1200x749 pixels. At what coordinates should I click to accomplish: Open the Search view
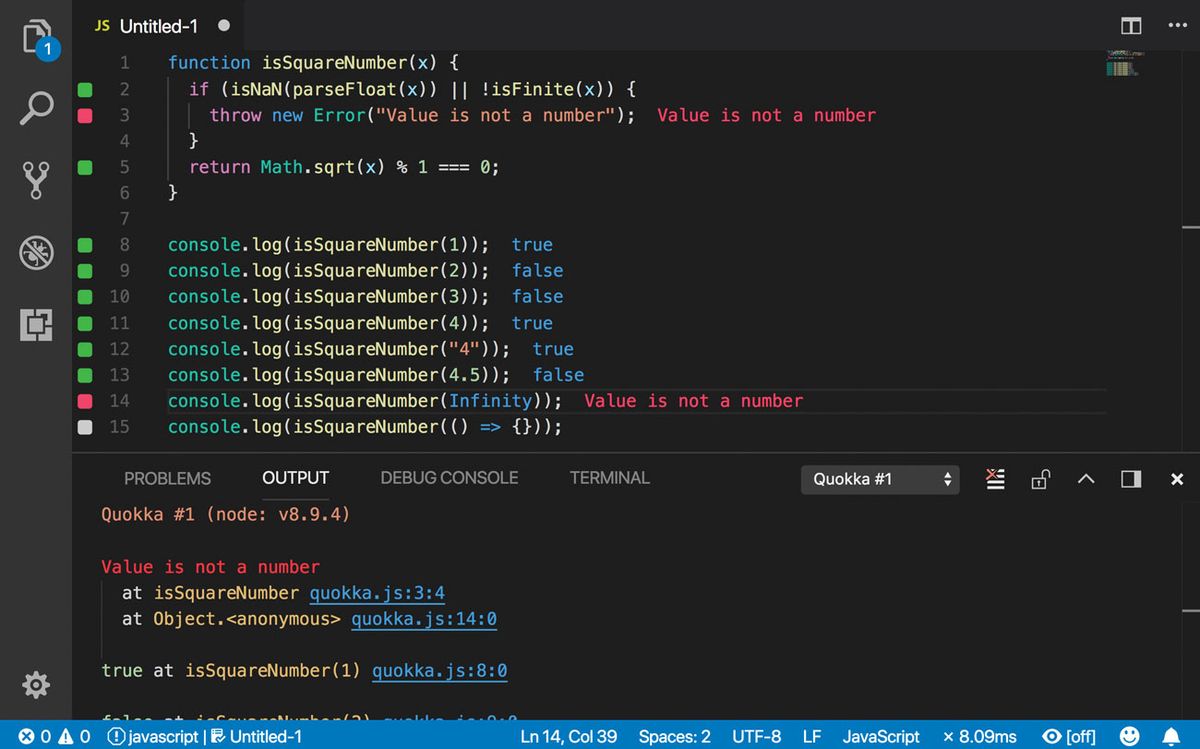36,107
